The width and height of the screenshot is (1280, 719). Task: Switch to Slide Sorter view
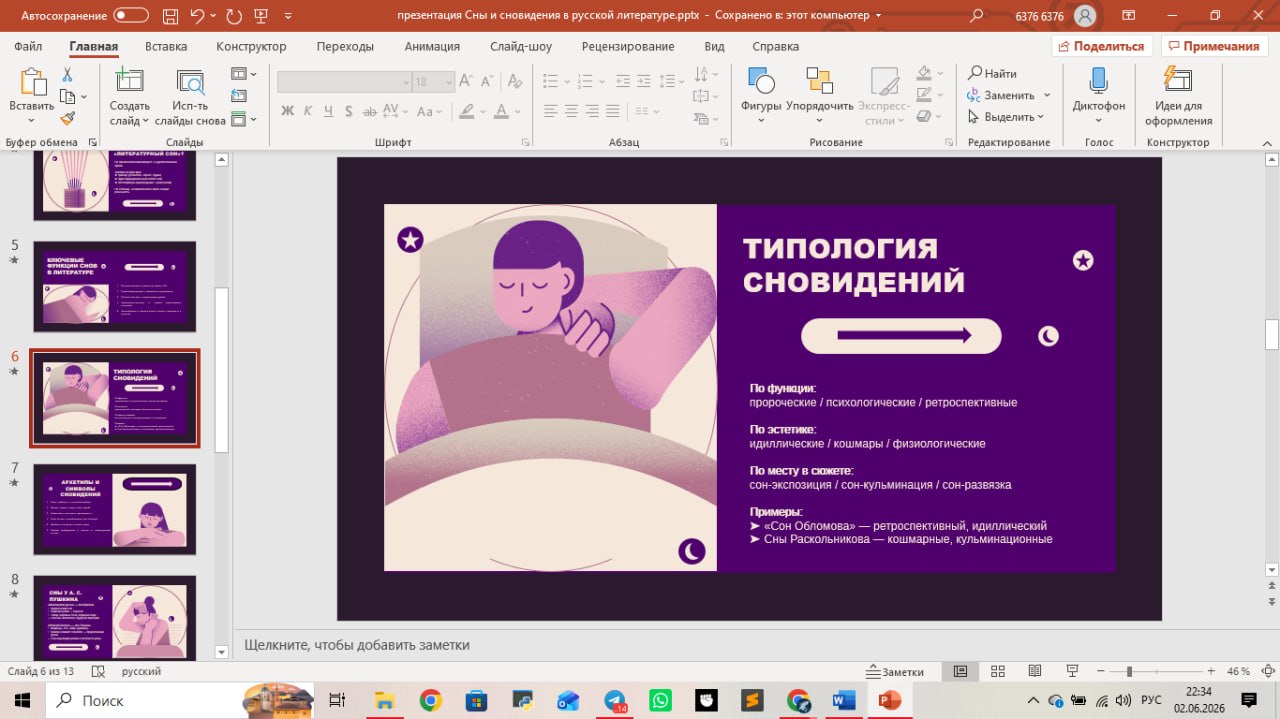[997, 671]
